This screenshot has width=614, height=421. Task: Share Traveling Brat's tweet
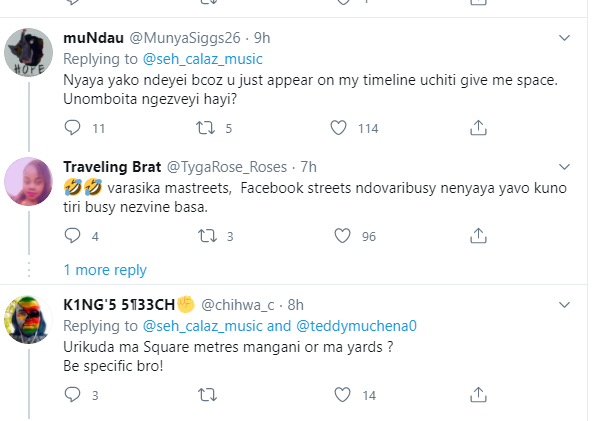pyautogui.click(x=478, y=236)
